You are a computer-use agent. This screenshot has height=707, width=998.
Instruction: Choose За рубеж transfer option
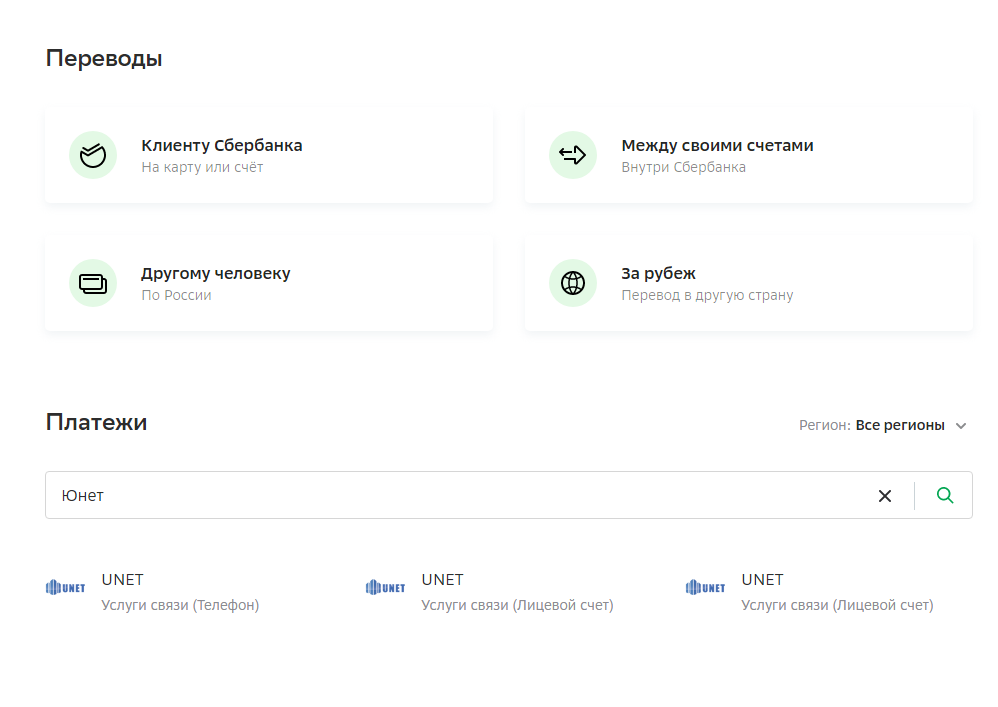pyautogui.click(x=748, y=283)
